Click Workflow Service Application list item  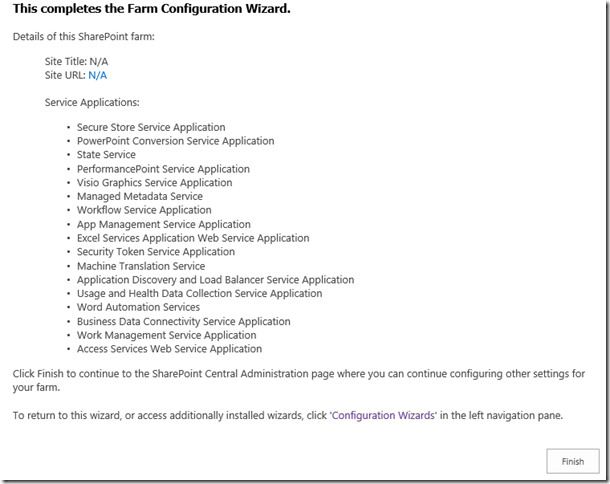144,211
